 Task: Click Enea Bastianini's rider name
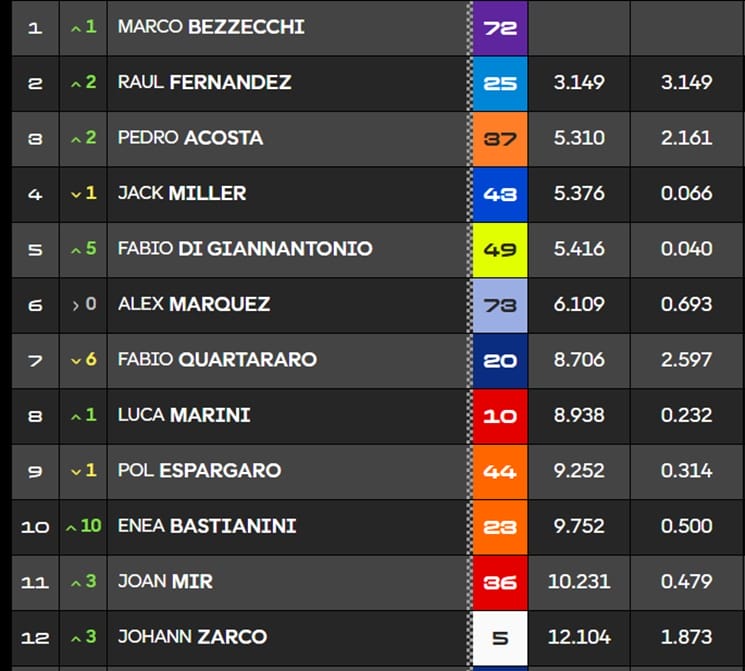pyautogui.click(x=207, y=526)
